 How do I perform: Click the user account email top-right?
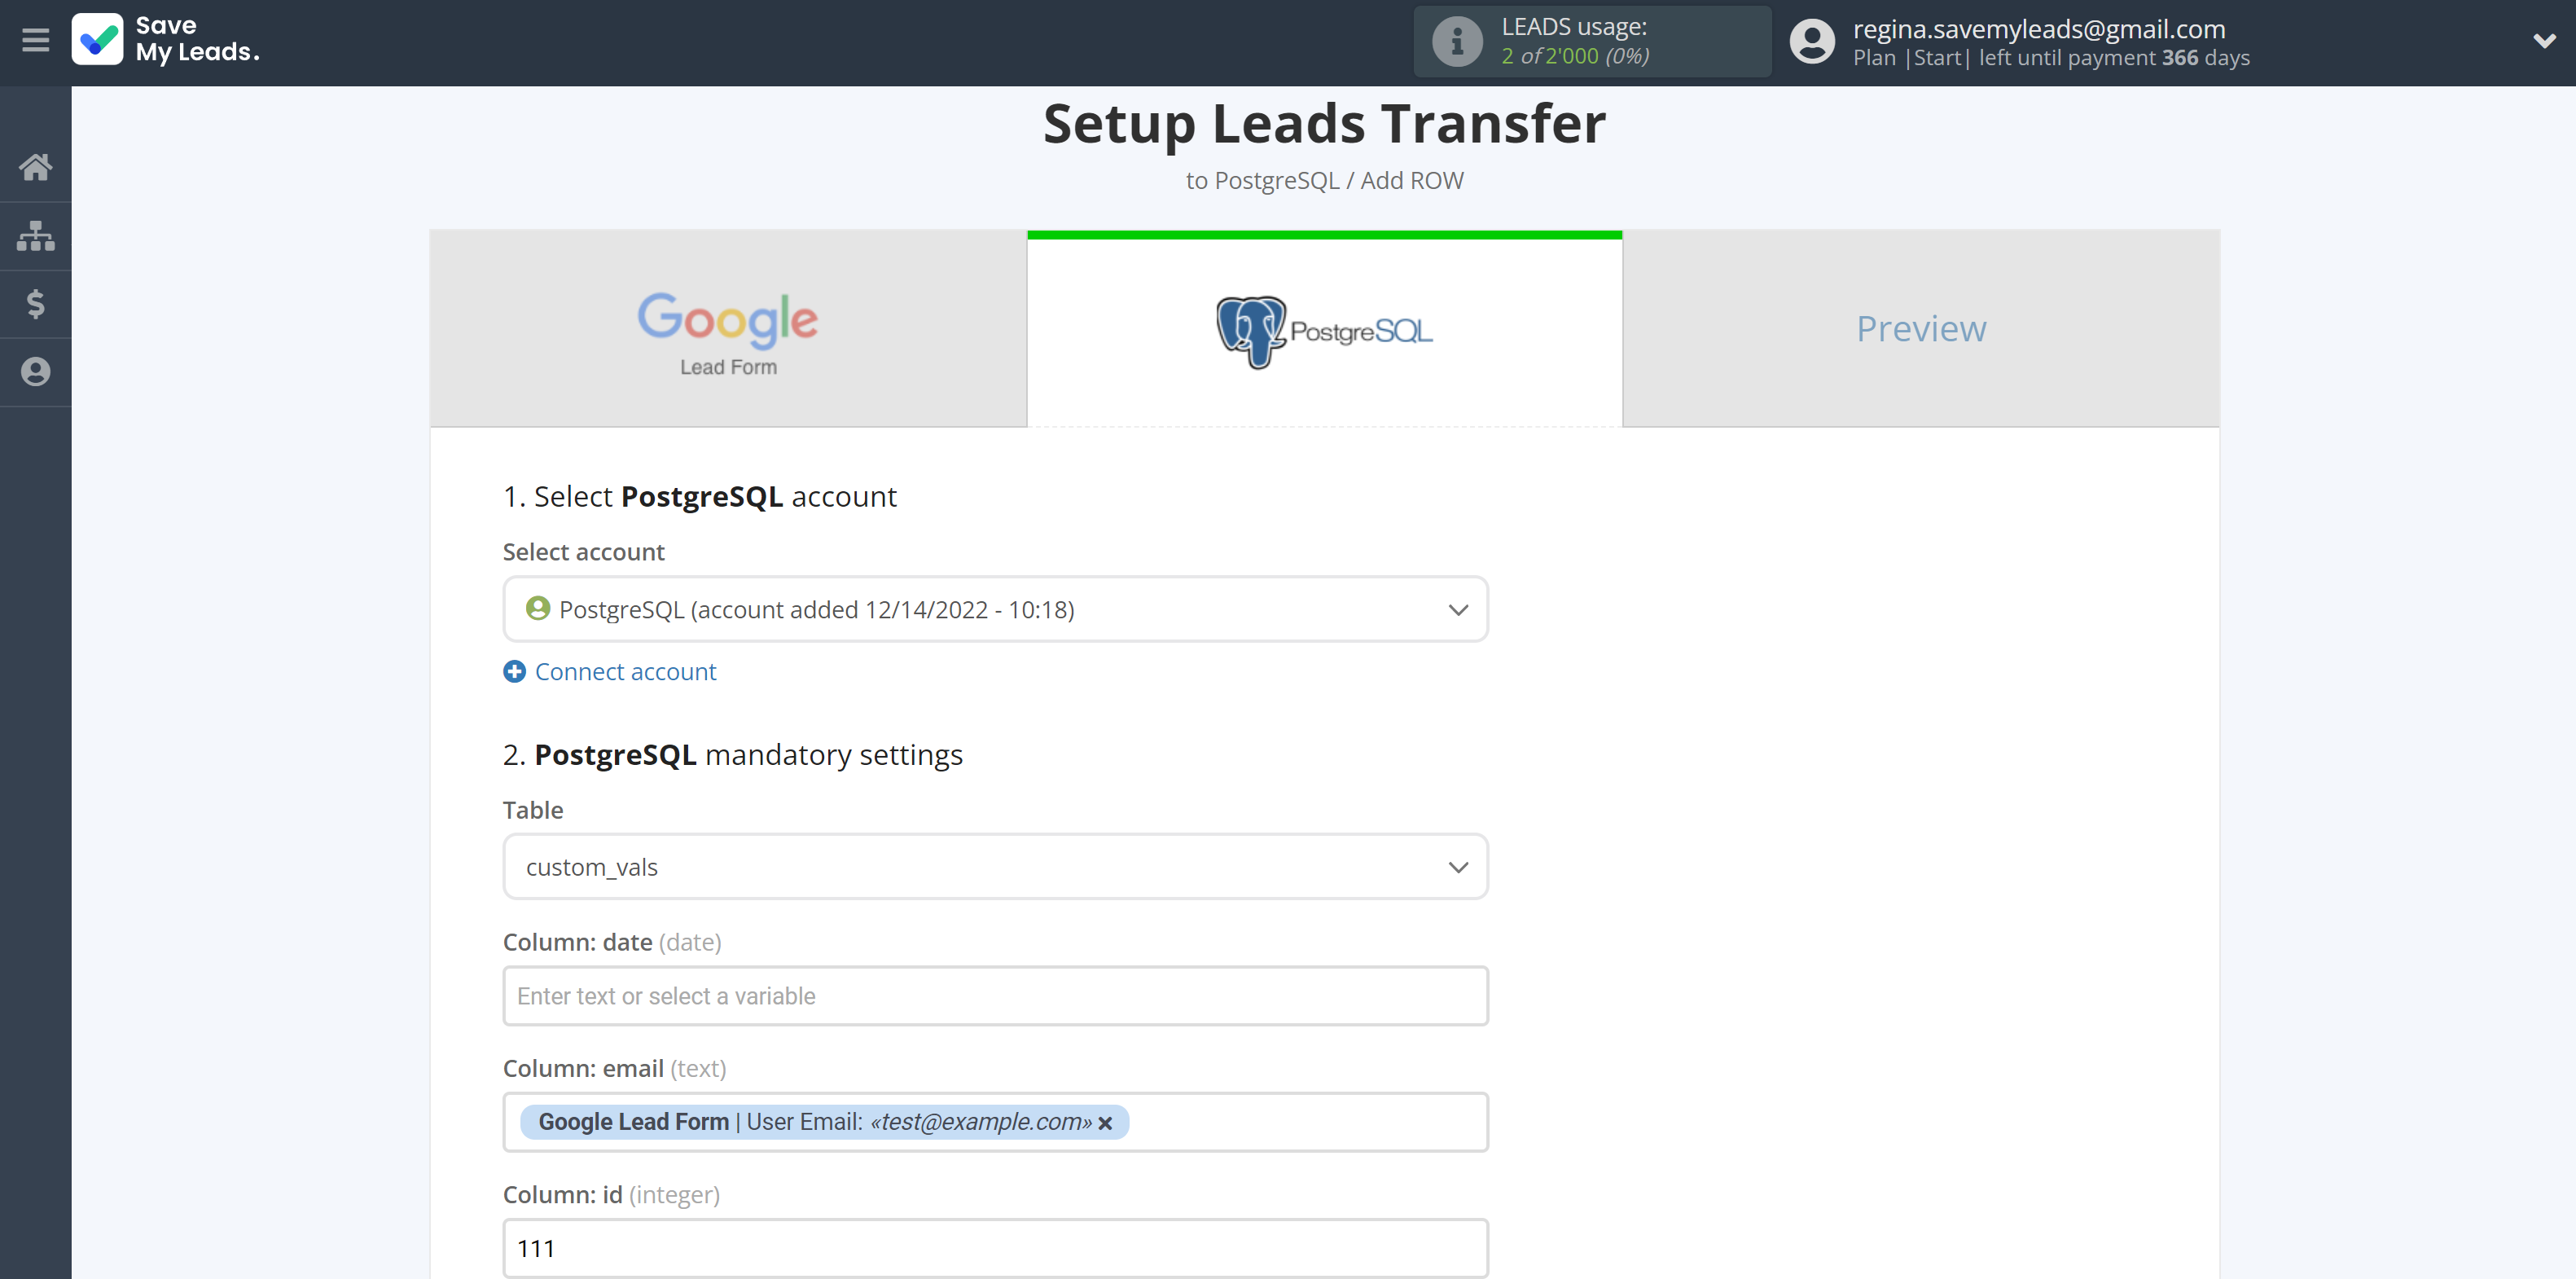pyautogui.click(x=2038, y=28)
